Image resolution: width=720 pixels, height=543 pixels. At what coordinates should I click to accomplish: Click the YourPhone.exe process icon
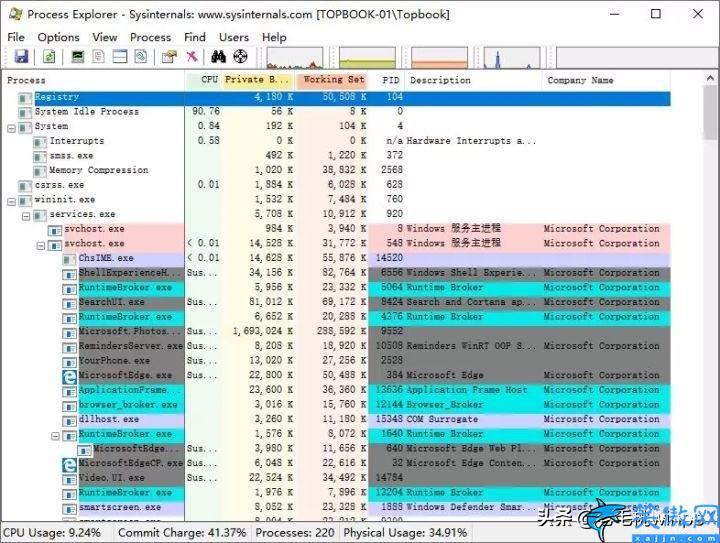click(69, 363)
